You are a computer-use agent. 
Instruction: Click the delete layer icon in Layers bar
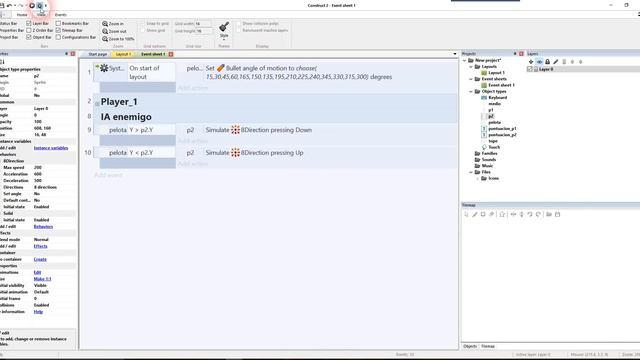(x=564, y=62)
